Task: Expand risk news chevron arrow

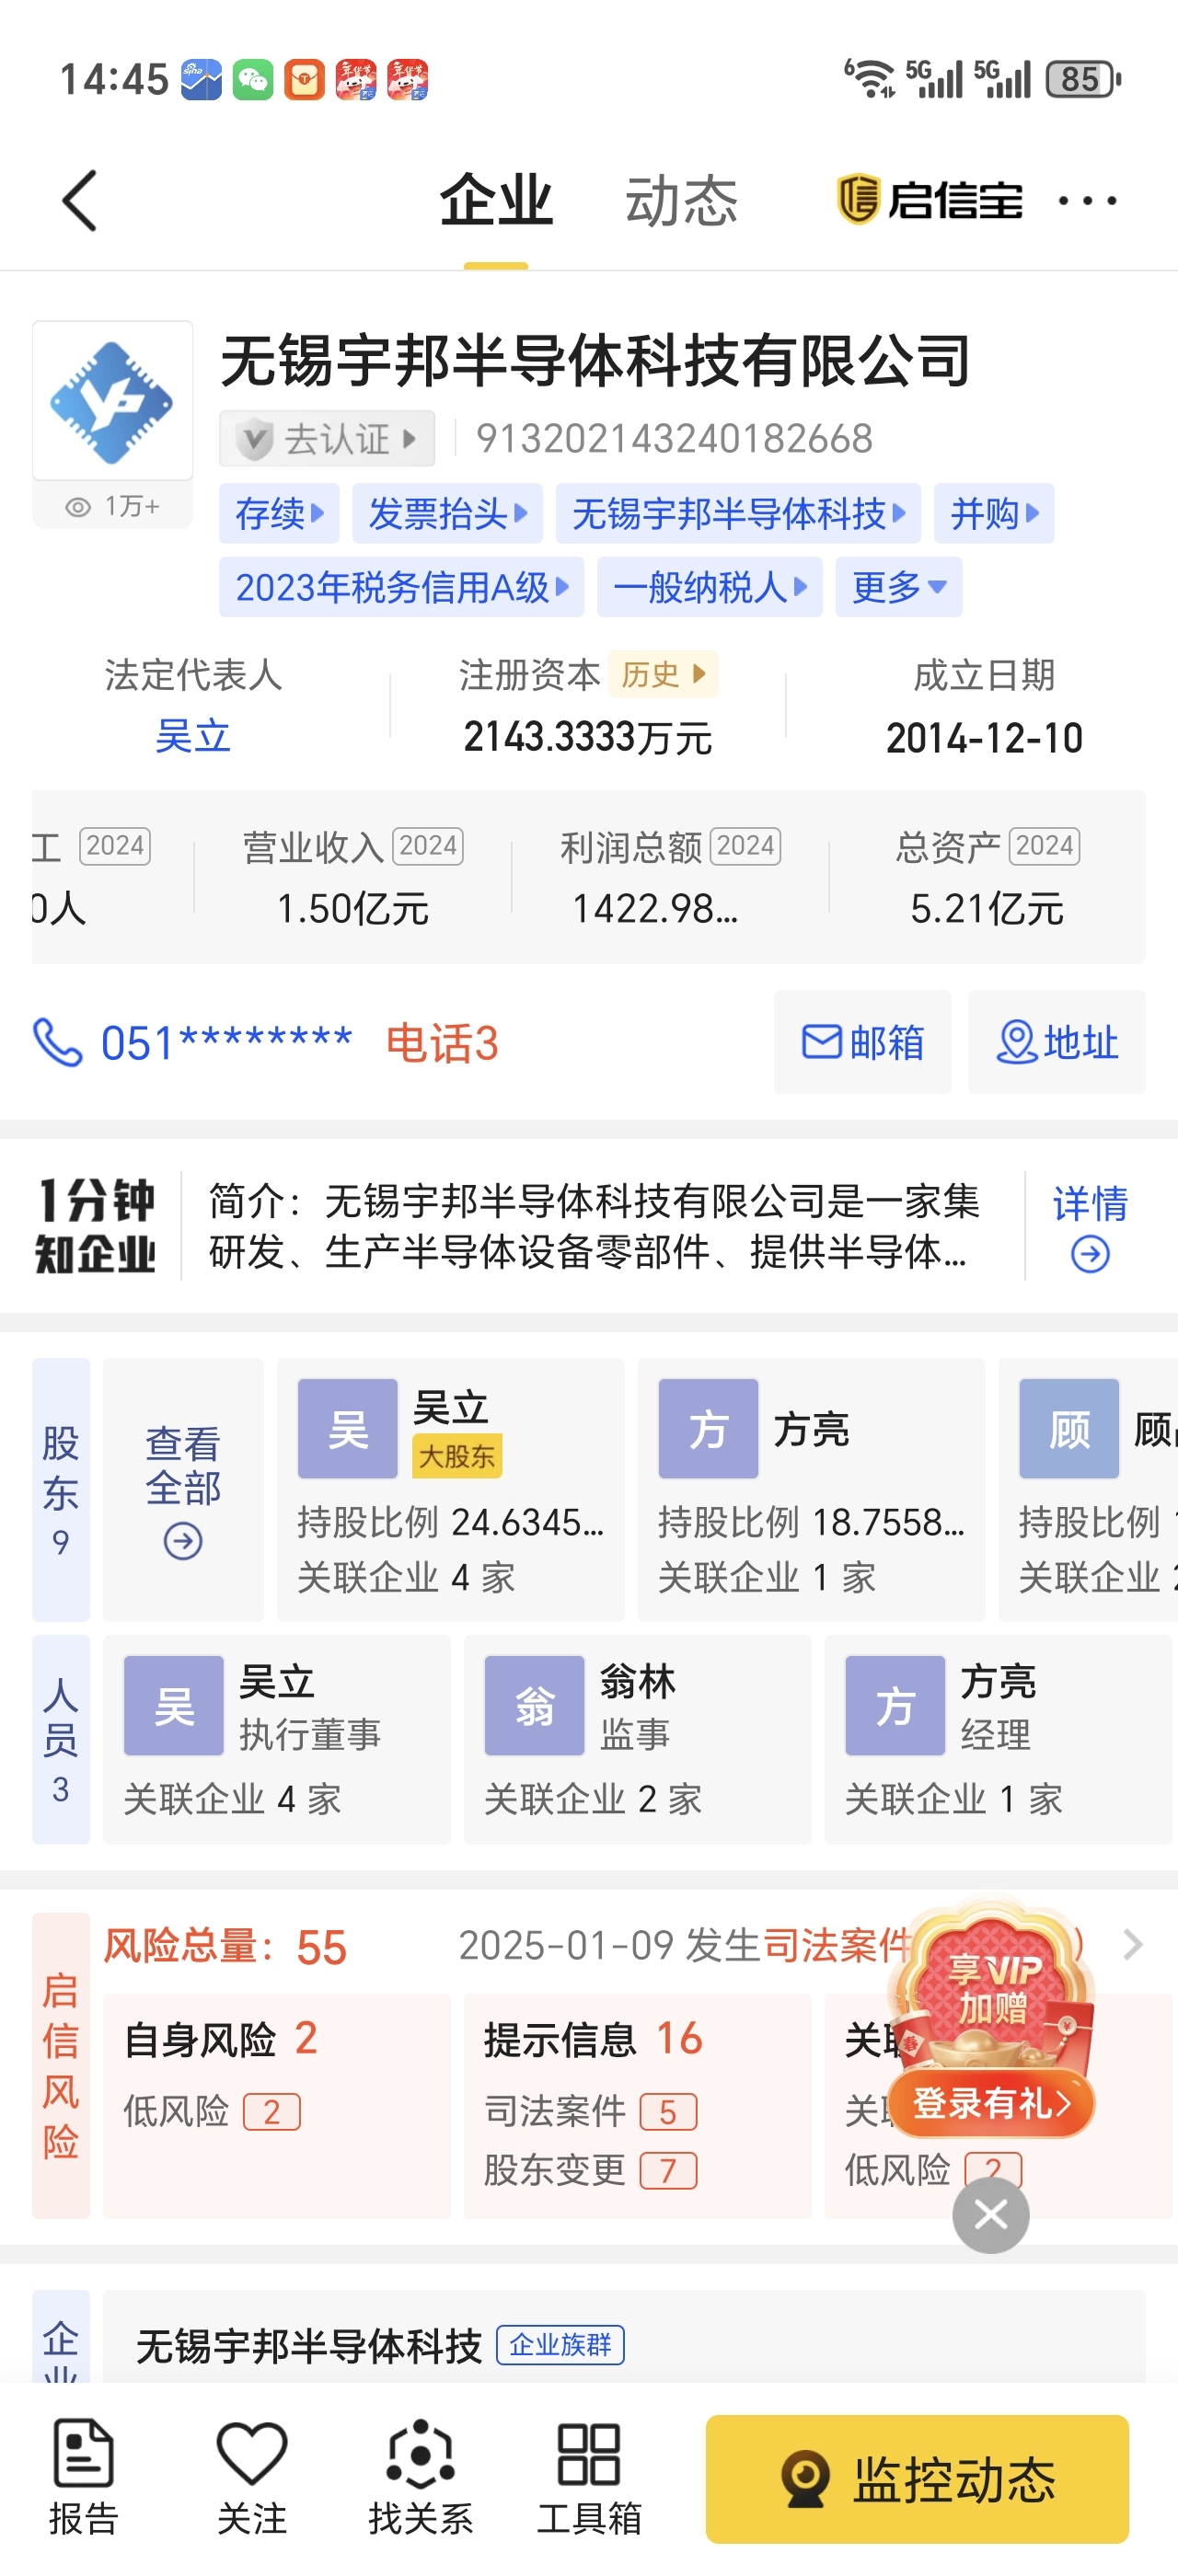Action: coord(1132,1944)
